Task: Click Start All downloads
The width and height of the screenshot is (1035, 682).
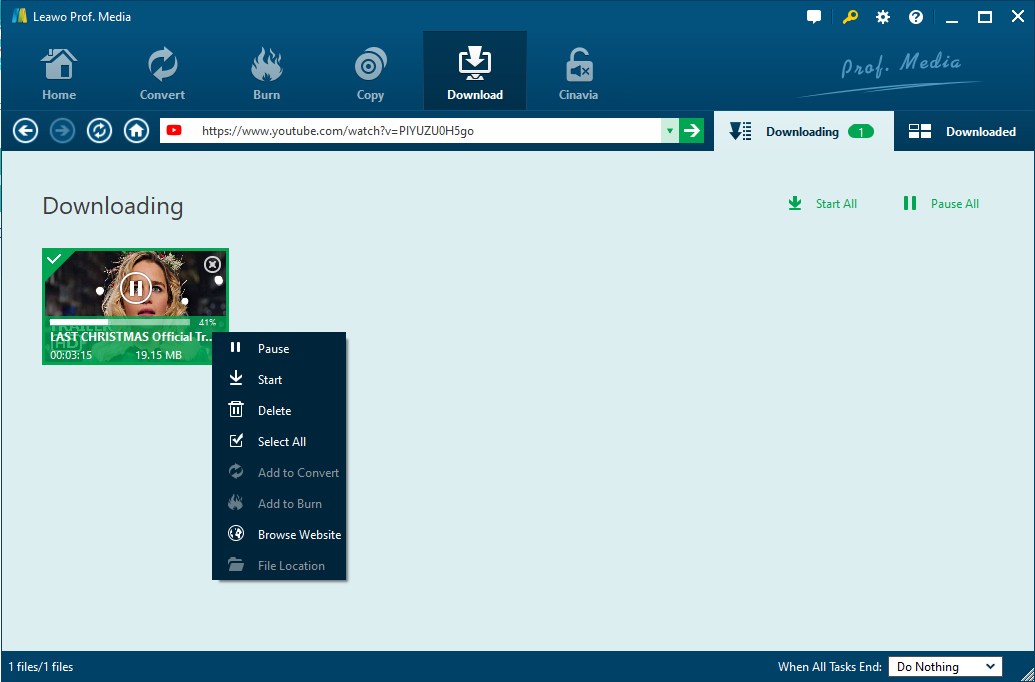Action: pos(822,204)
